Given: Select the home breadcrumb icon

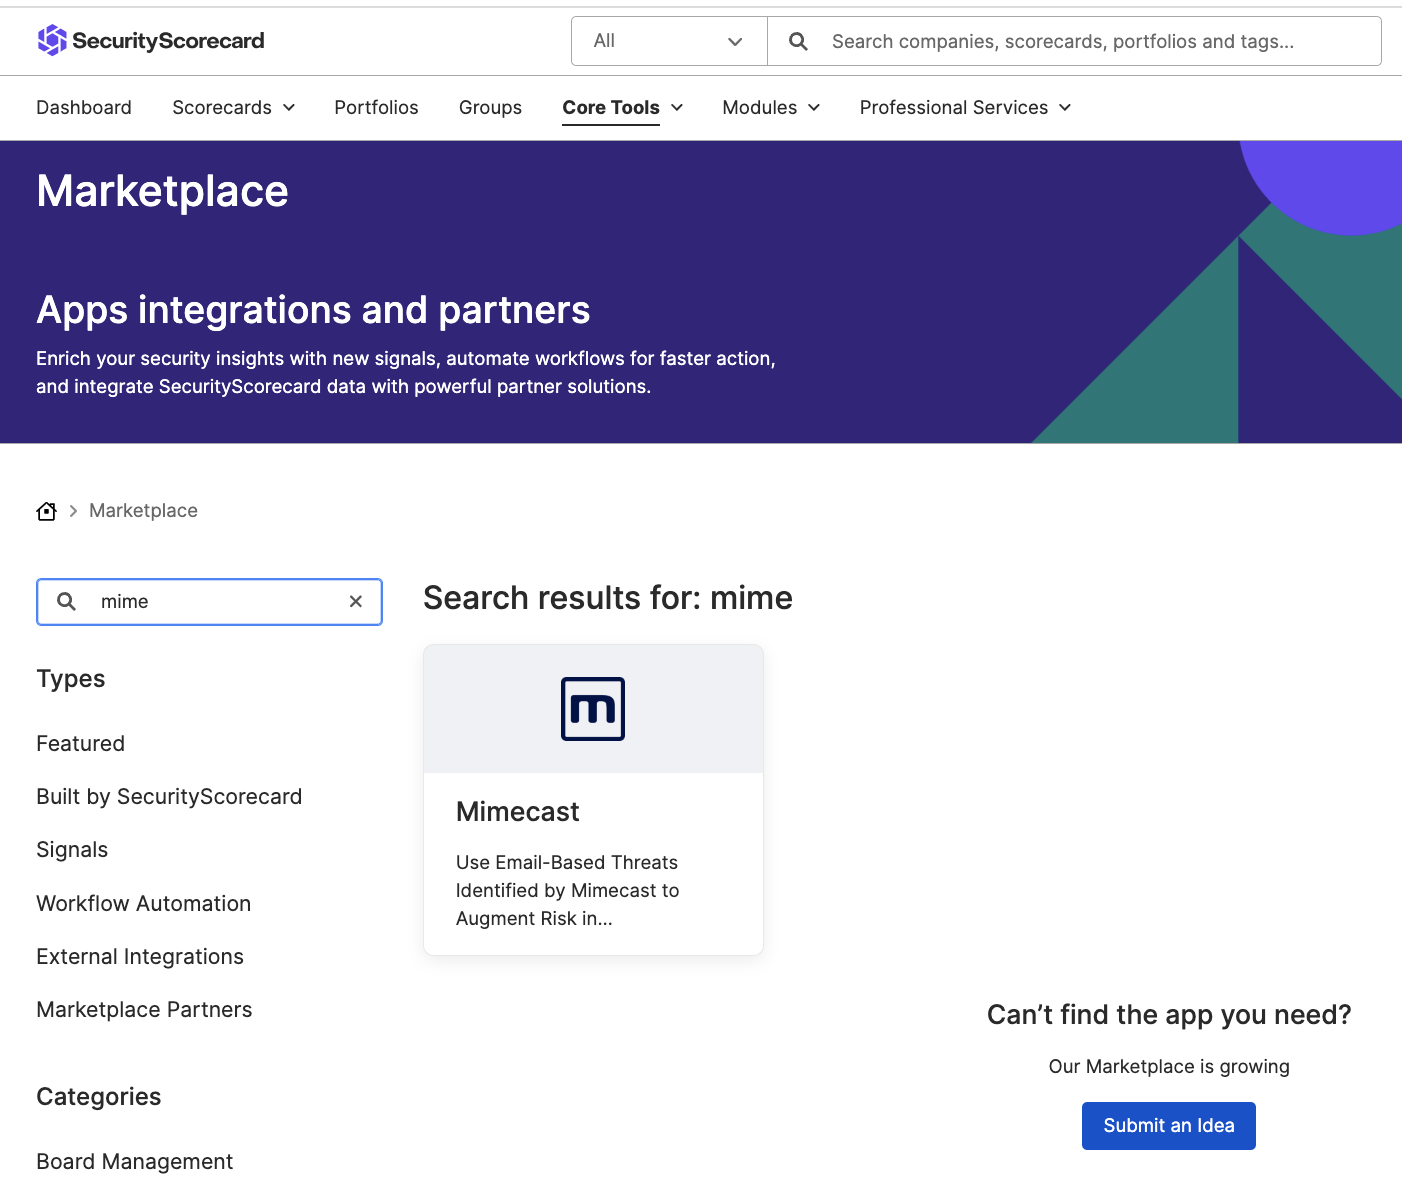Looking at the screenshot, I should 46,510.
